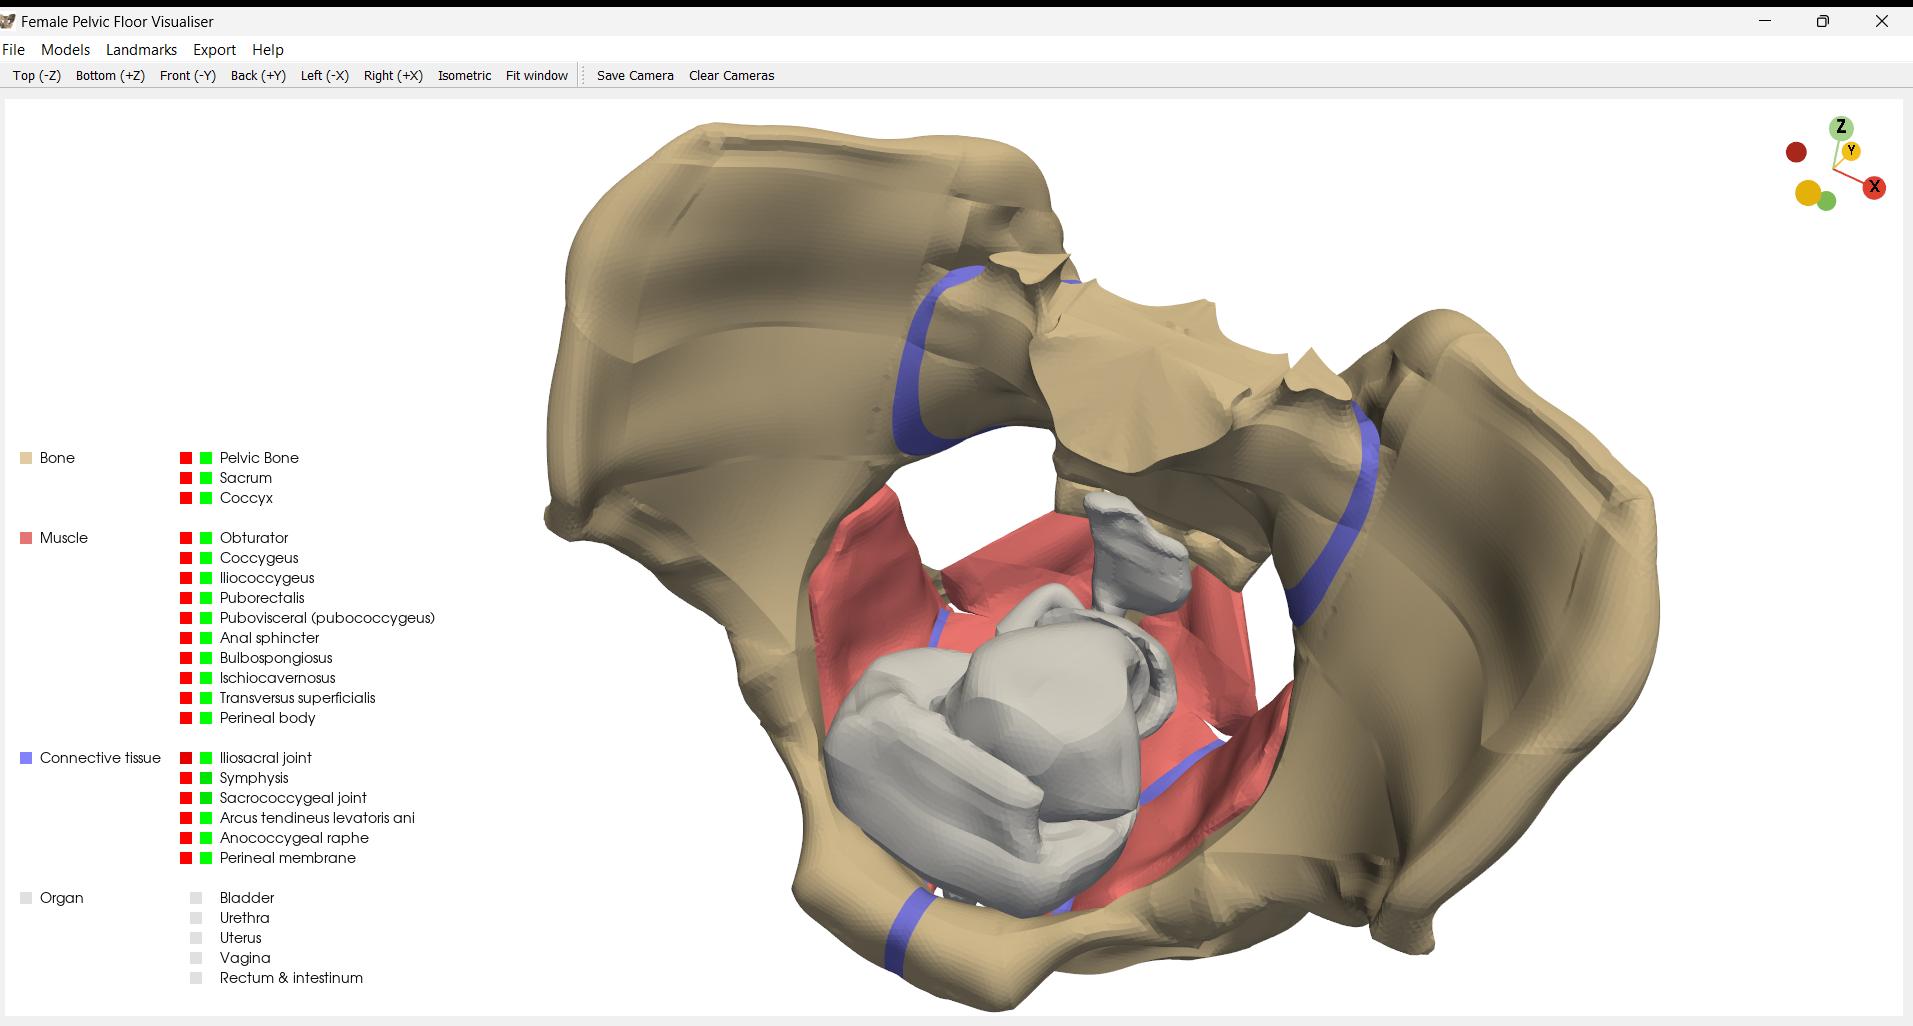
Task: Click the red square beside Pelvic Bone
Action: [186, 458]
